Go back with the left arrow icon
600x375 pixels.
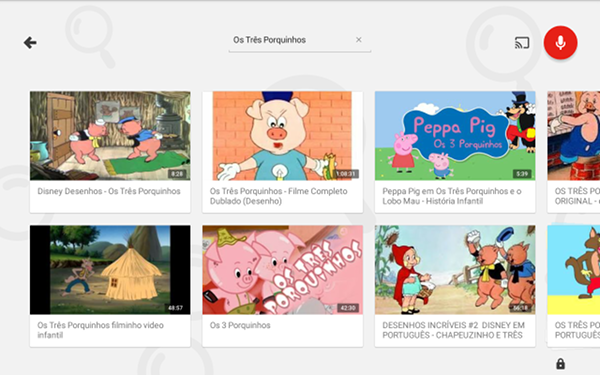coord(30,42)
